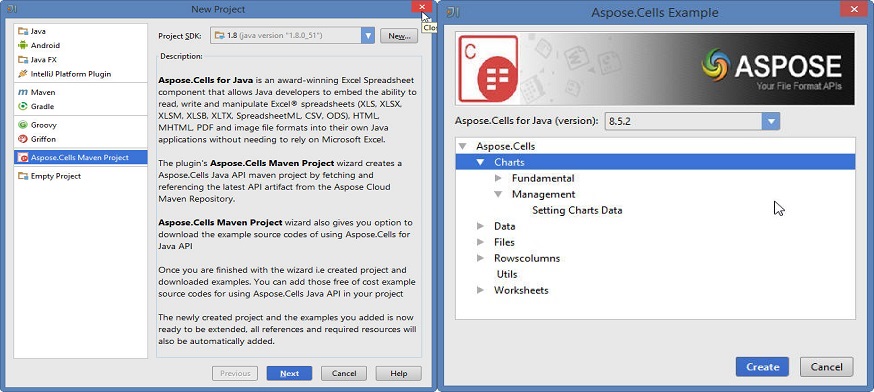The image size is (874, 392).
Task: Select the Fundamental tree item
Action: pyautogui.click(x=543, y=178)
